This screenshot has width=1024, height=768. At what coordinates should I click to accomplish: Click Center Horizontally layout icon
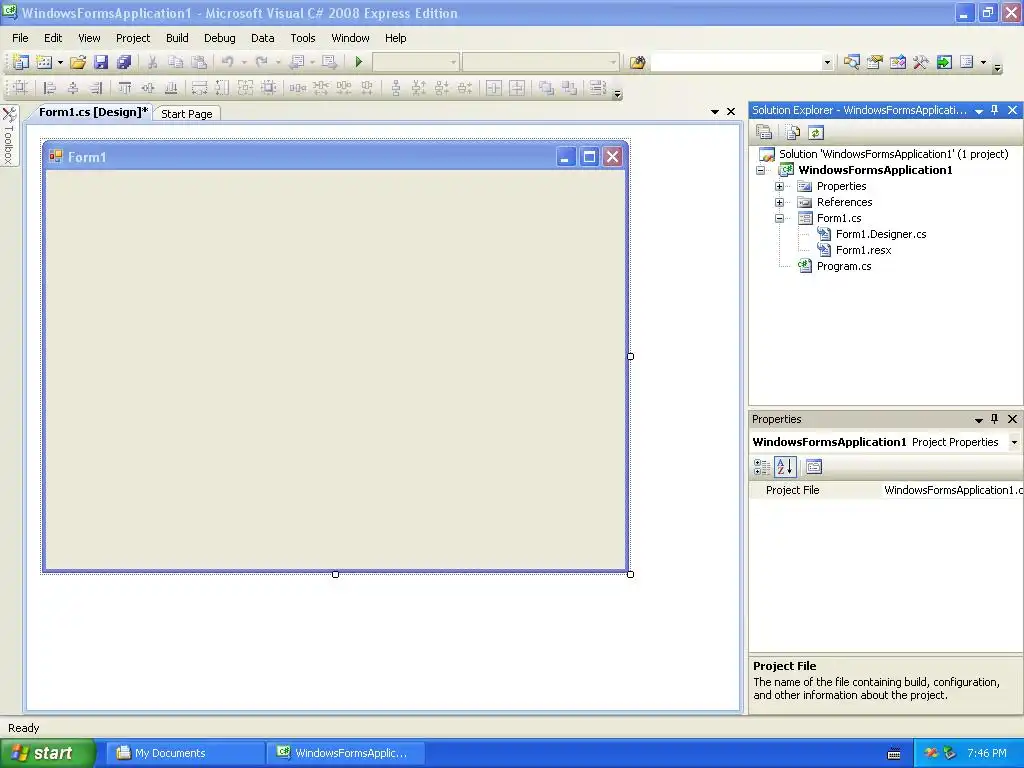pos(494,88)
